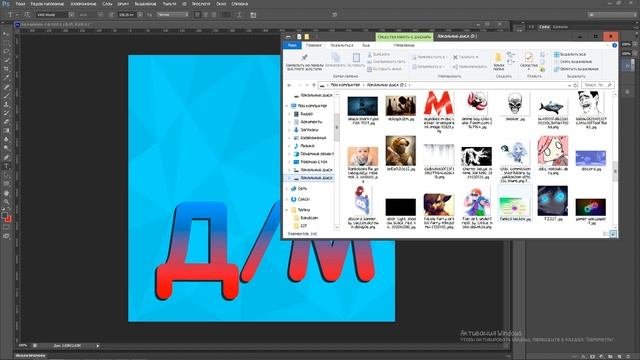This screenshot has height=360, width=640.
Task: Open the Удалить dropdown in Explorer ribbon
Action: click(x=466, y=57)
